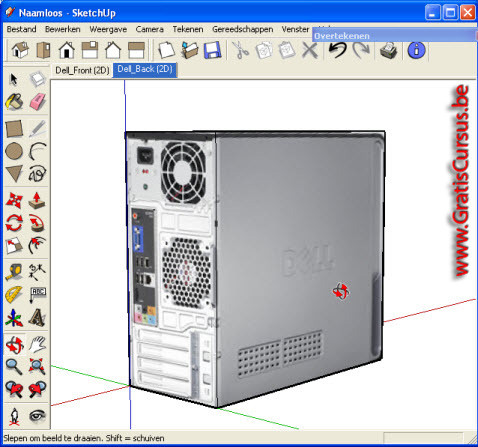Pick the Protractor tool
The width and height of the screenshot is (478, 447).
tap(14, 294)
